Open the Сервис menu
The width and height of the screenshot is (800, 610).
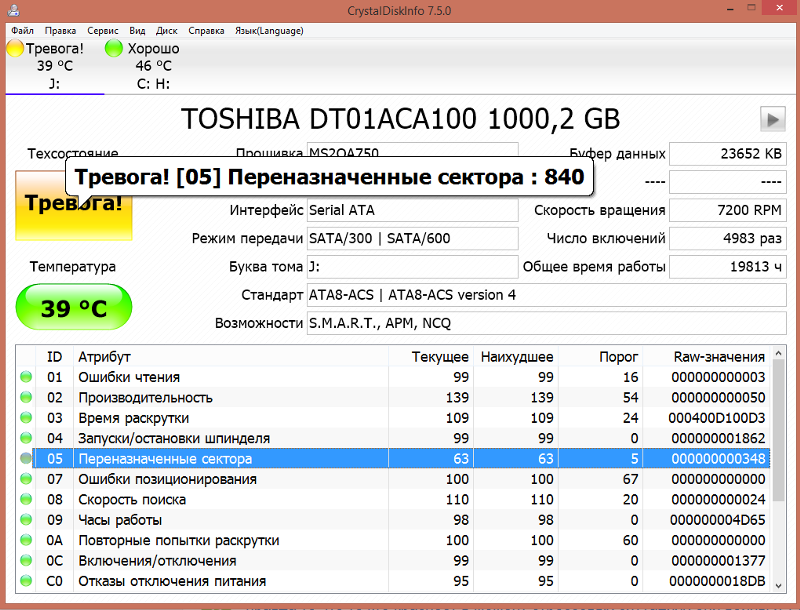click(103, 31)
